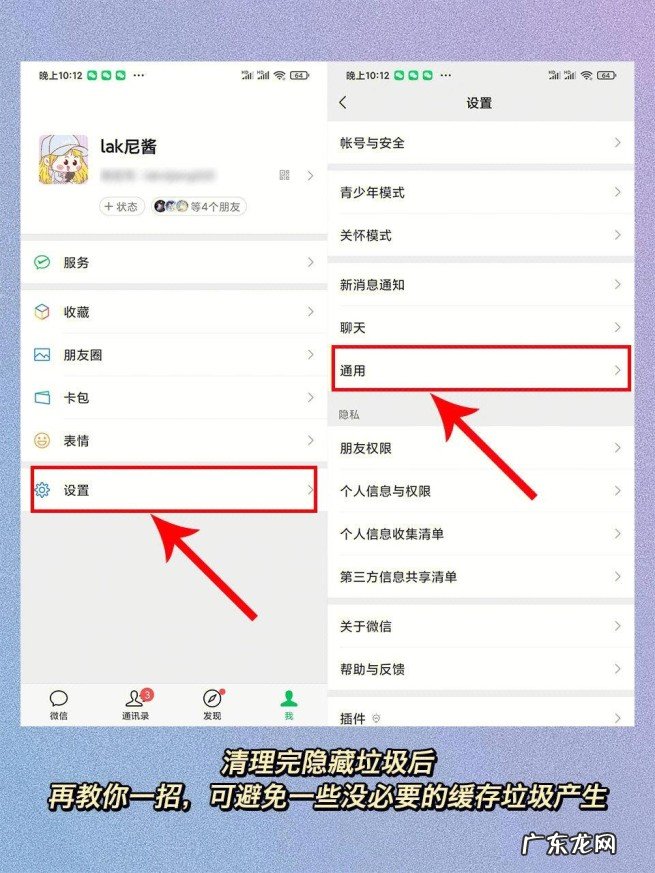
Task: Open the Cards wallet icon
Action: [x=42, y=398]
